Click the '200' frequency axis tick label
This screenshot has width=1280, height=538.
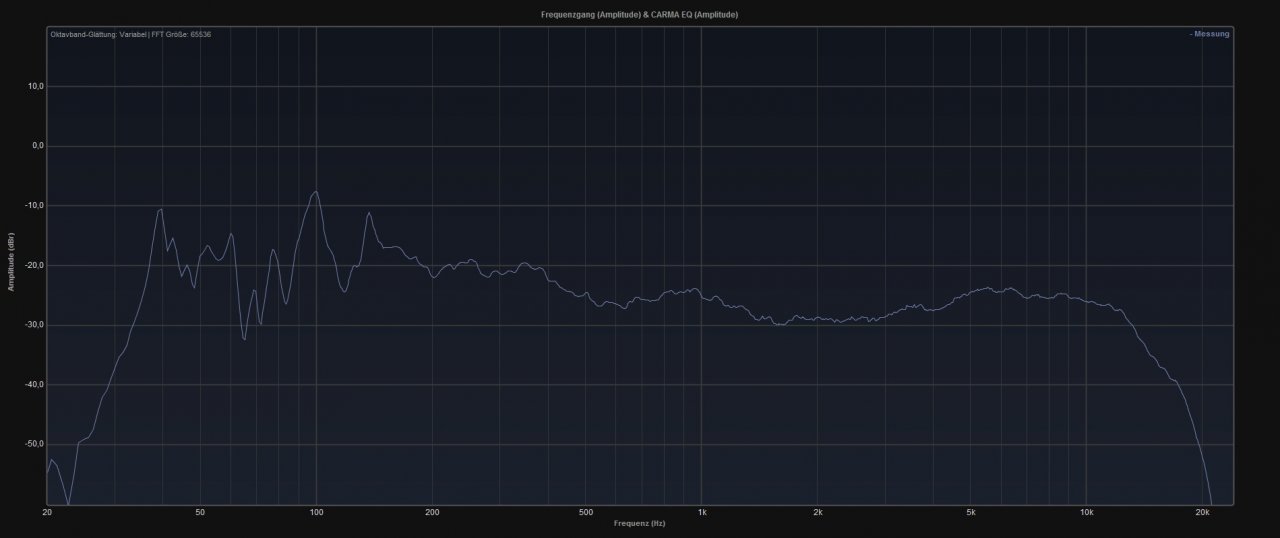point(432,513)
